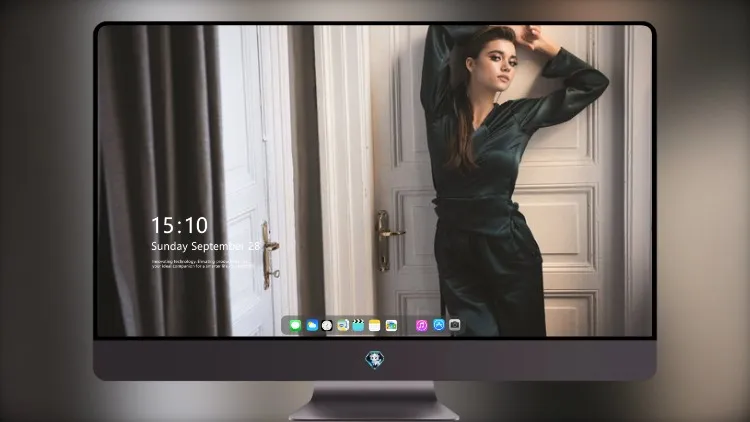Launch the Weather app from the dock
The height and width of the screenshot is (422, 750).
312,325
